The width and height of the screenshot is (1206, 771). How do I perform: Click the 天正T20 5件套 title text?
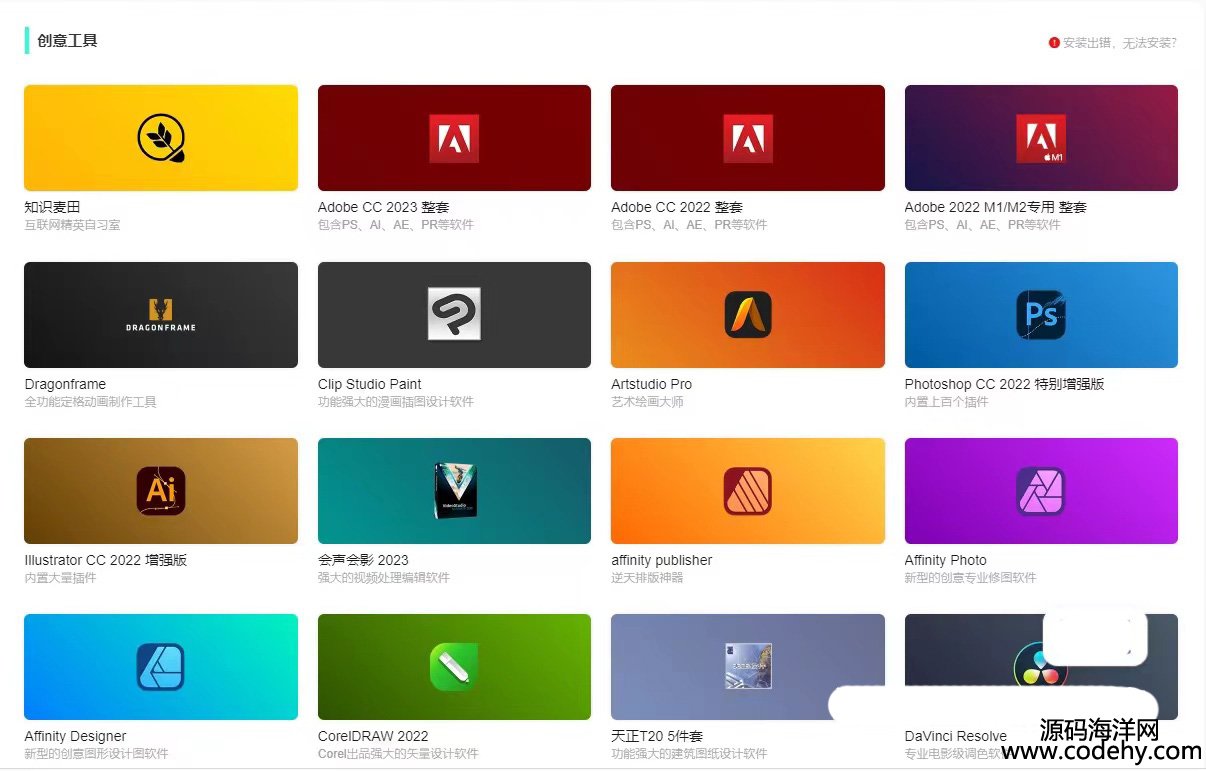tap(657, 736)
